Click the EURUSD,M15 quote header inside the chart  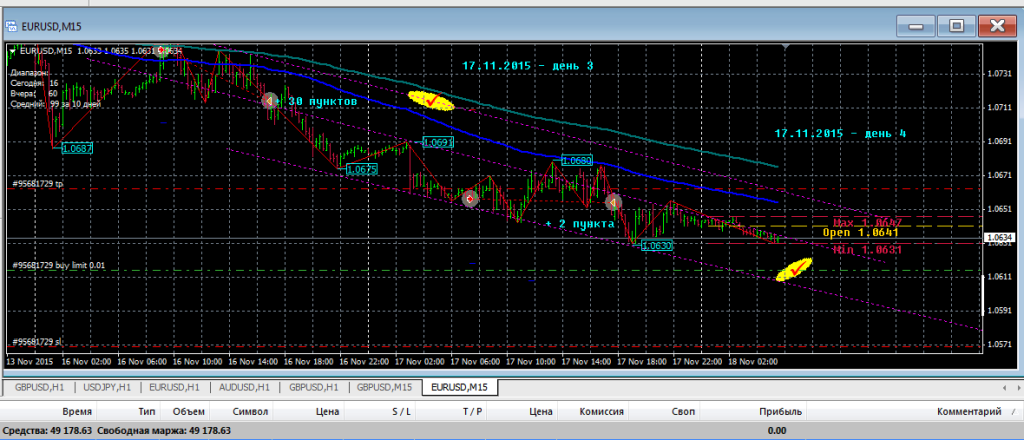pyautogui.click(x=99, y=50)
